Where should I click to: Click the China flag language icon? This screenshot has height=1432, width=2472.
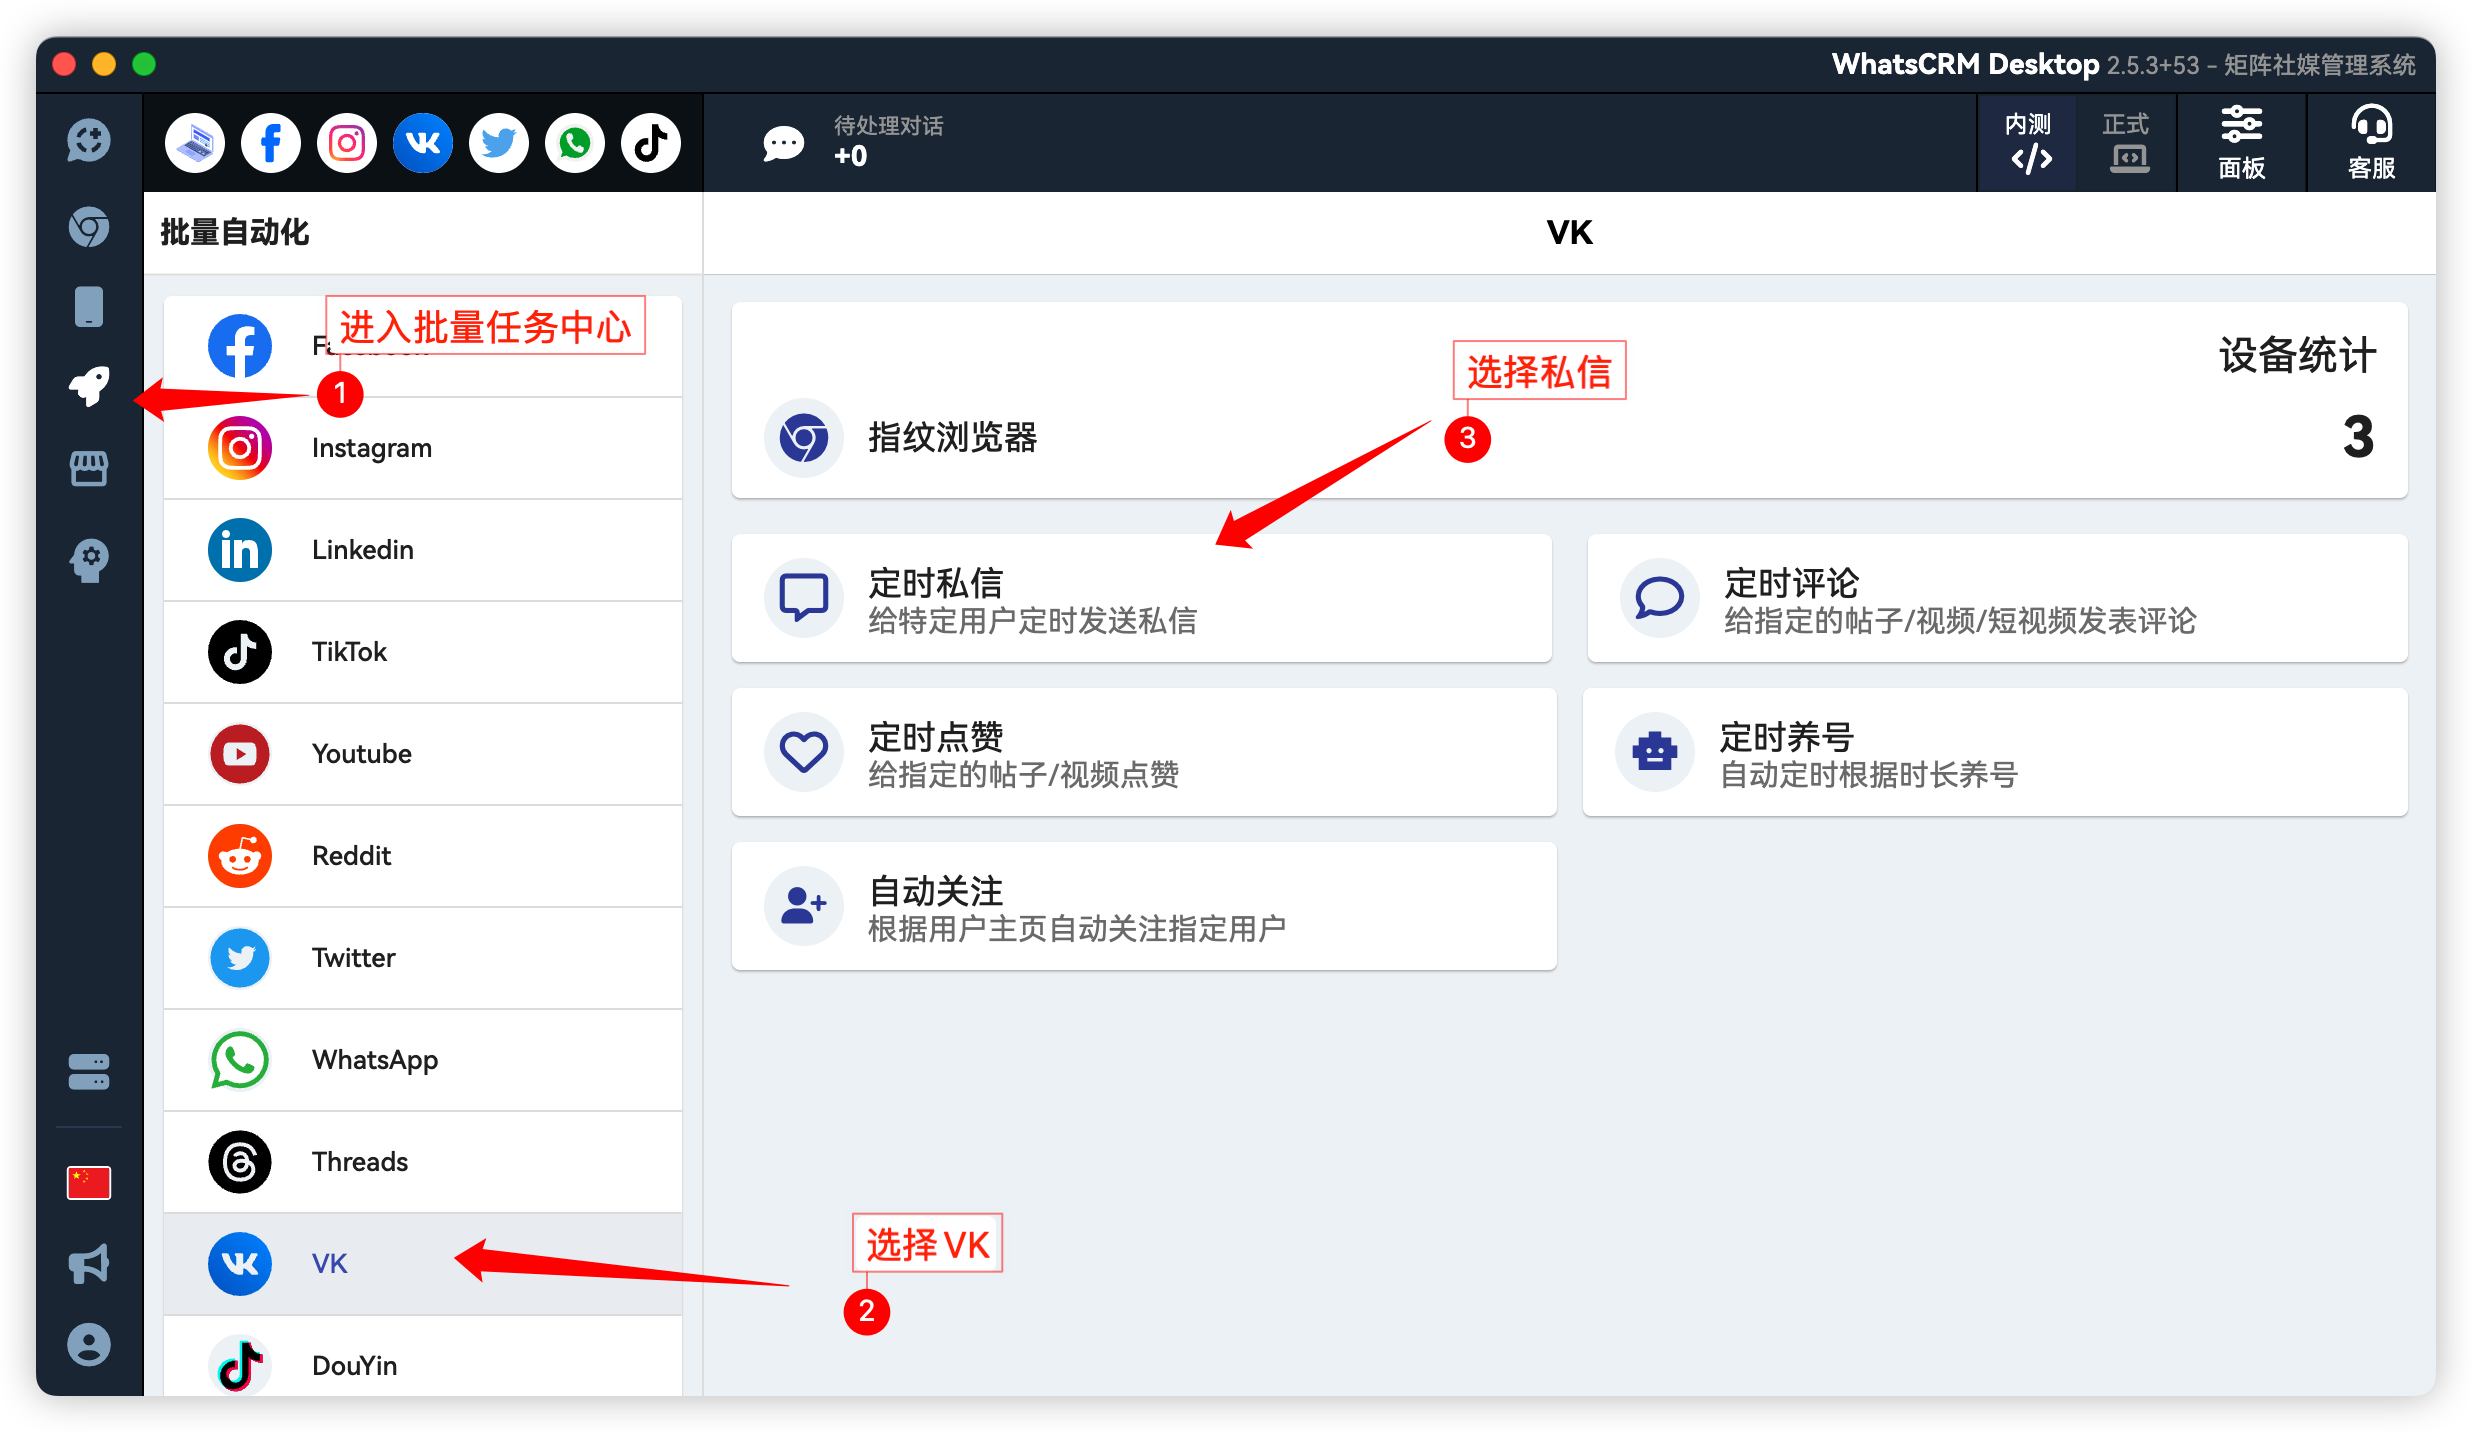(x=88, y=1182)
